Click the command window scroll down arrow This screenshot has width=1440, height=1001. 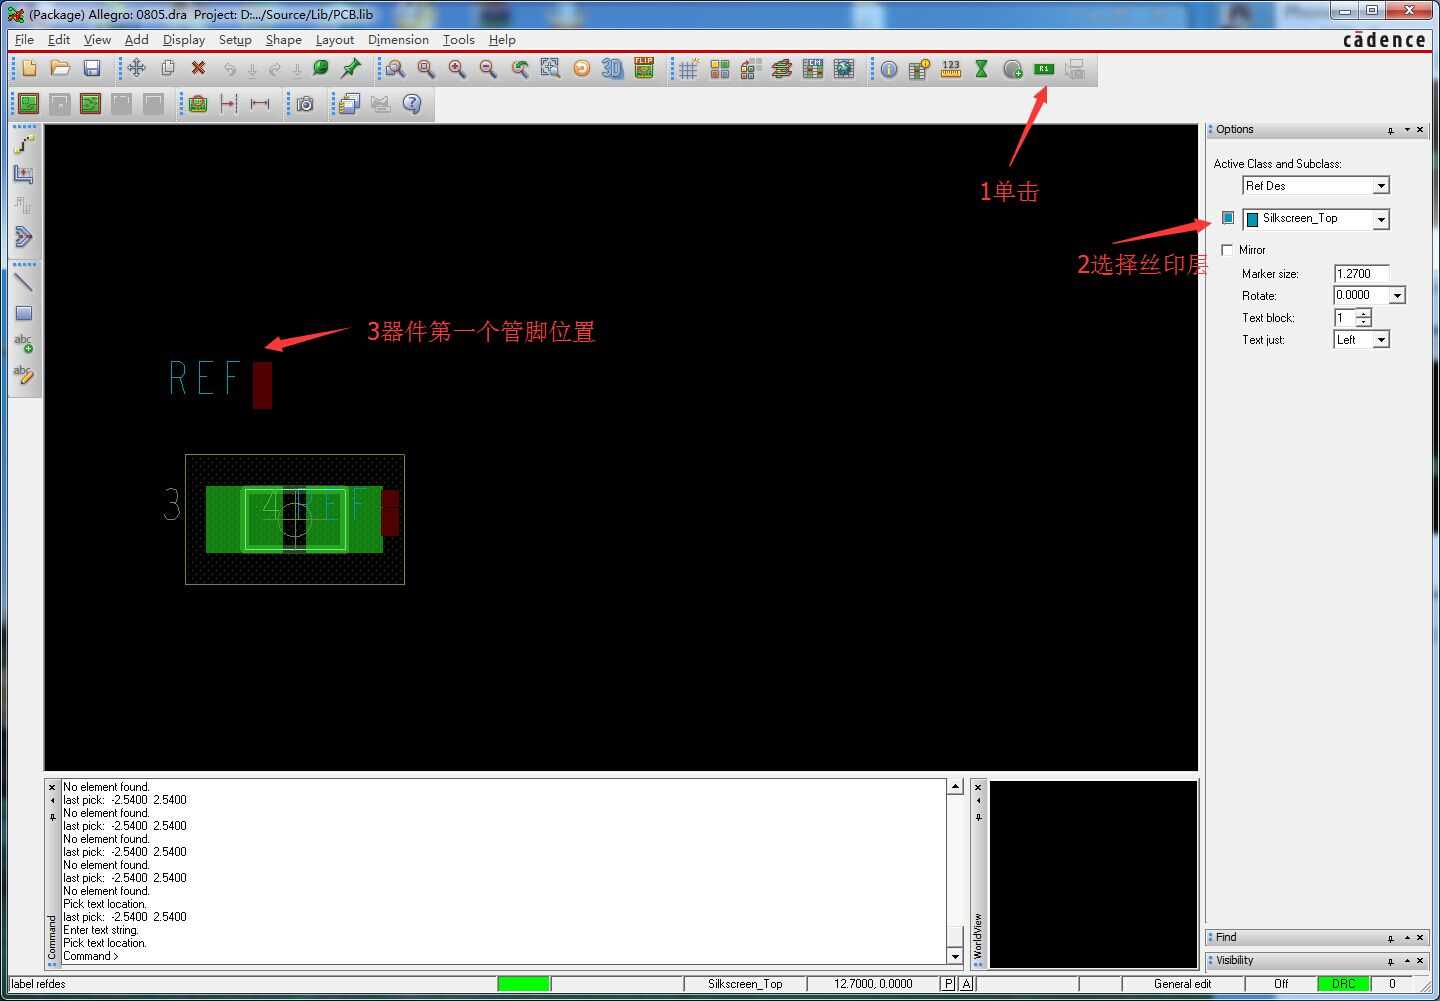pos(955,956)
